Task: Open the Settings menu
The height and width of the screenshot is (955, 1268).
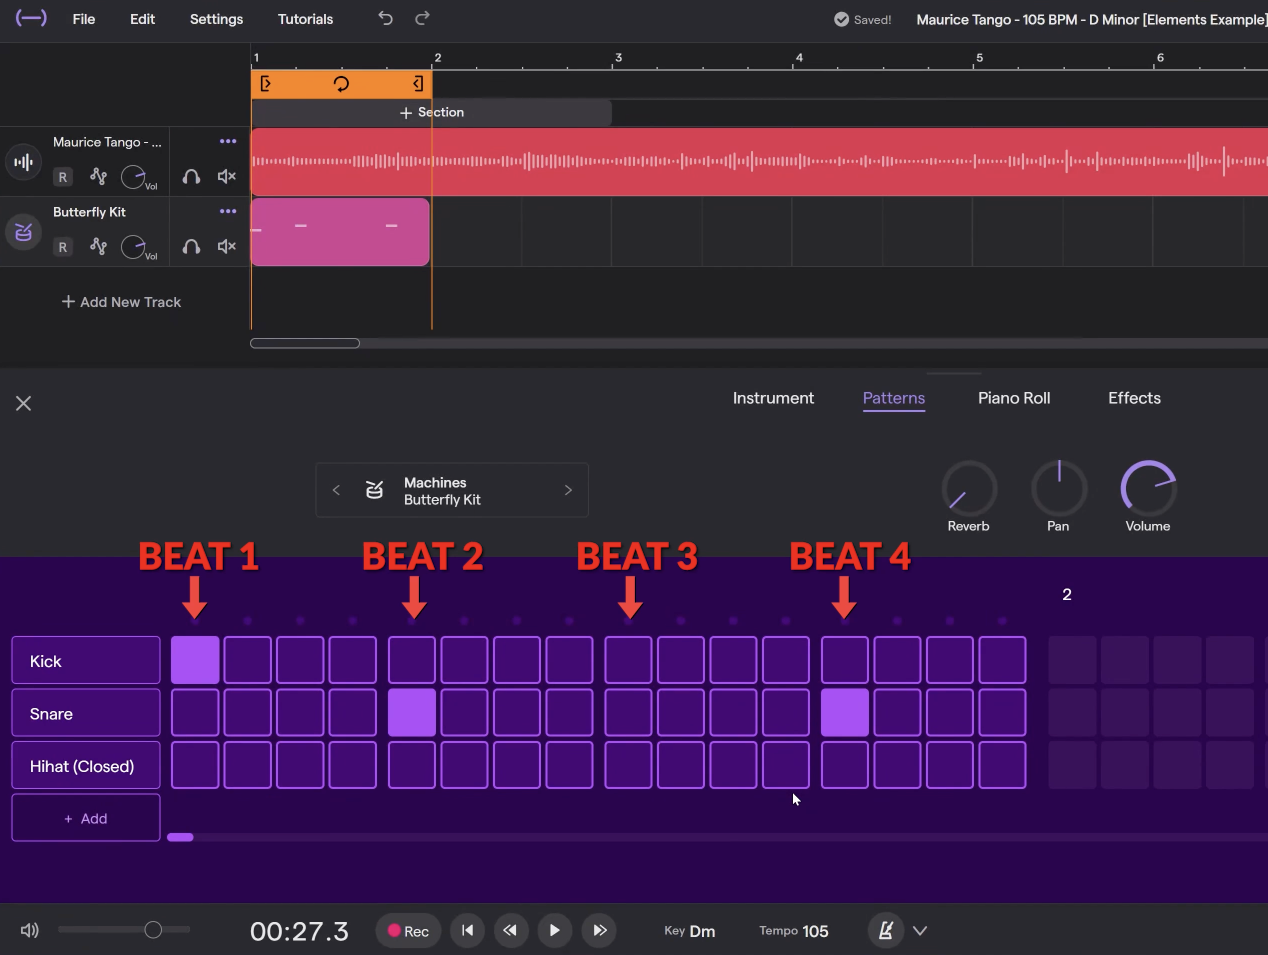Action: coord(216,19)
